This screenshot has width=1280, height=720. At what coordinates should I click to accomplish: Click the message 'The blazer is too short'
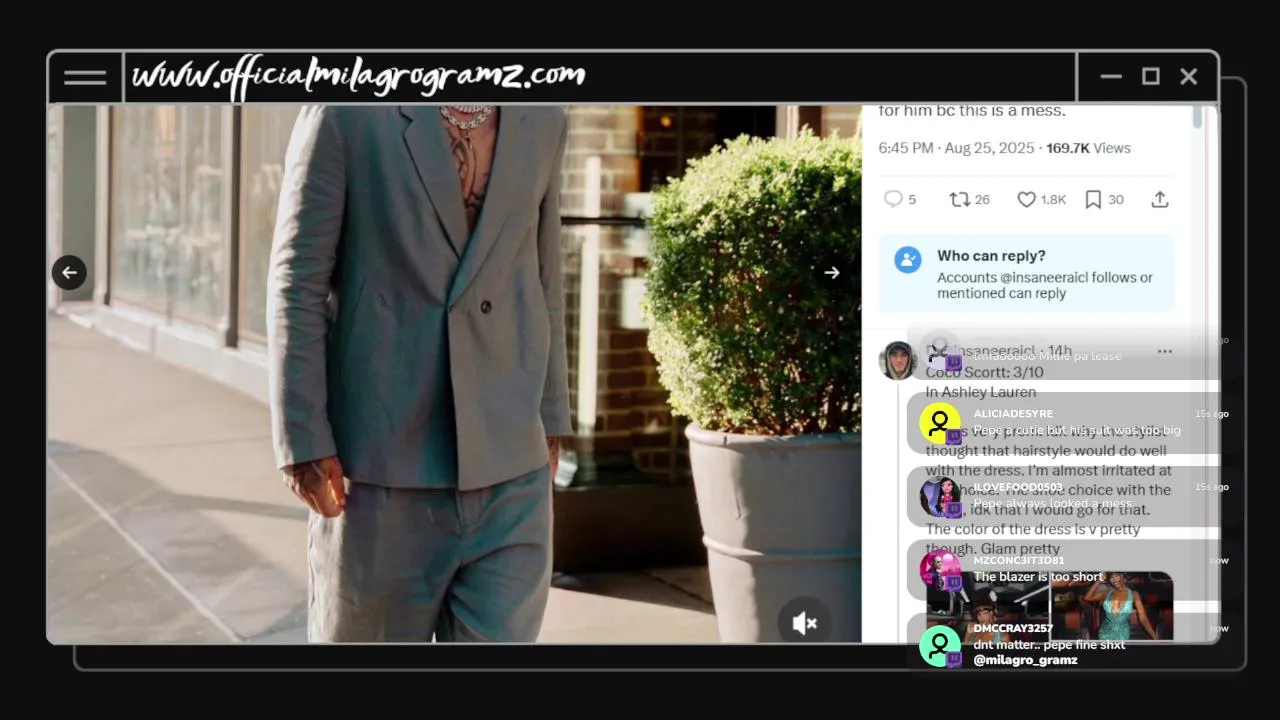tap(1038, 577)
